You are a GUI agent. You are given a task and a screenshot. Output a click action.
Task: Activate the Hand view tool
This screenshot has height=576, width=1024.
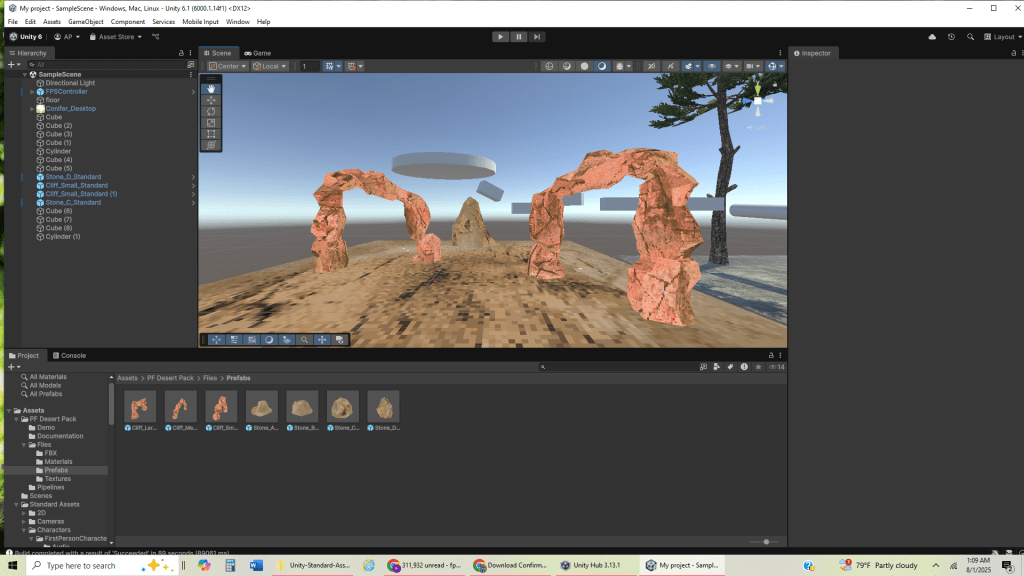211,89
